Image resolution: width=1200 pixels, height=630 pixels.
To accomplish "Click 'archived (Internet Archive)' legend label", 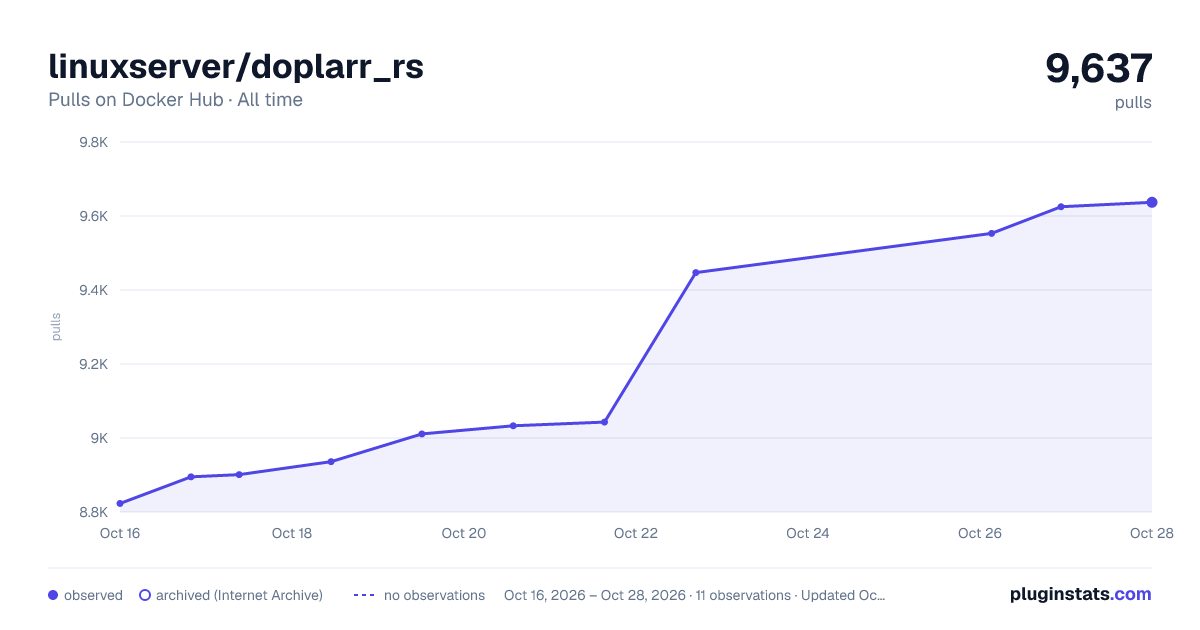I will [x=239, y=595].
